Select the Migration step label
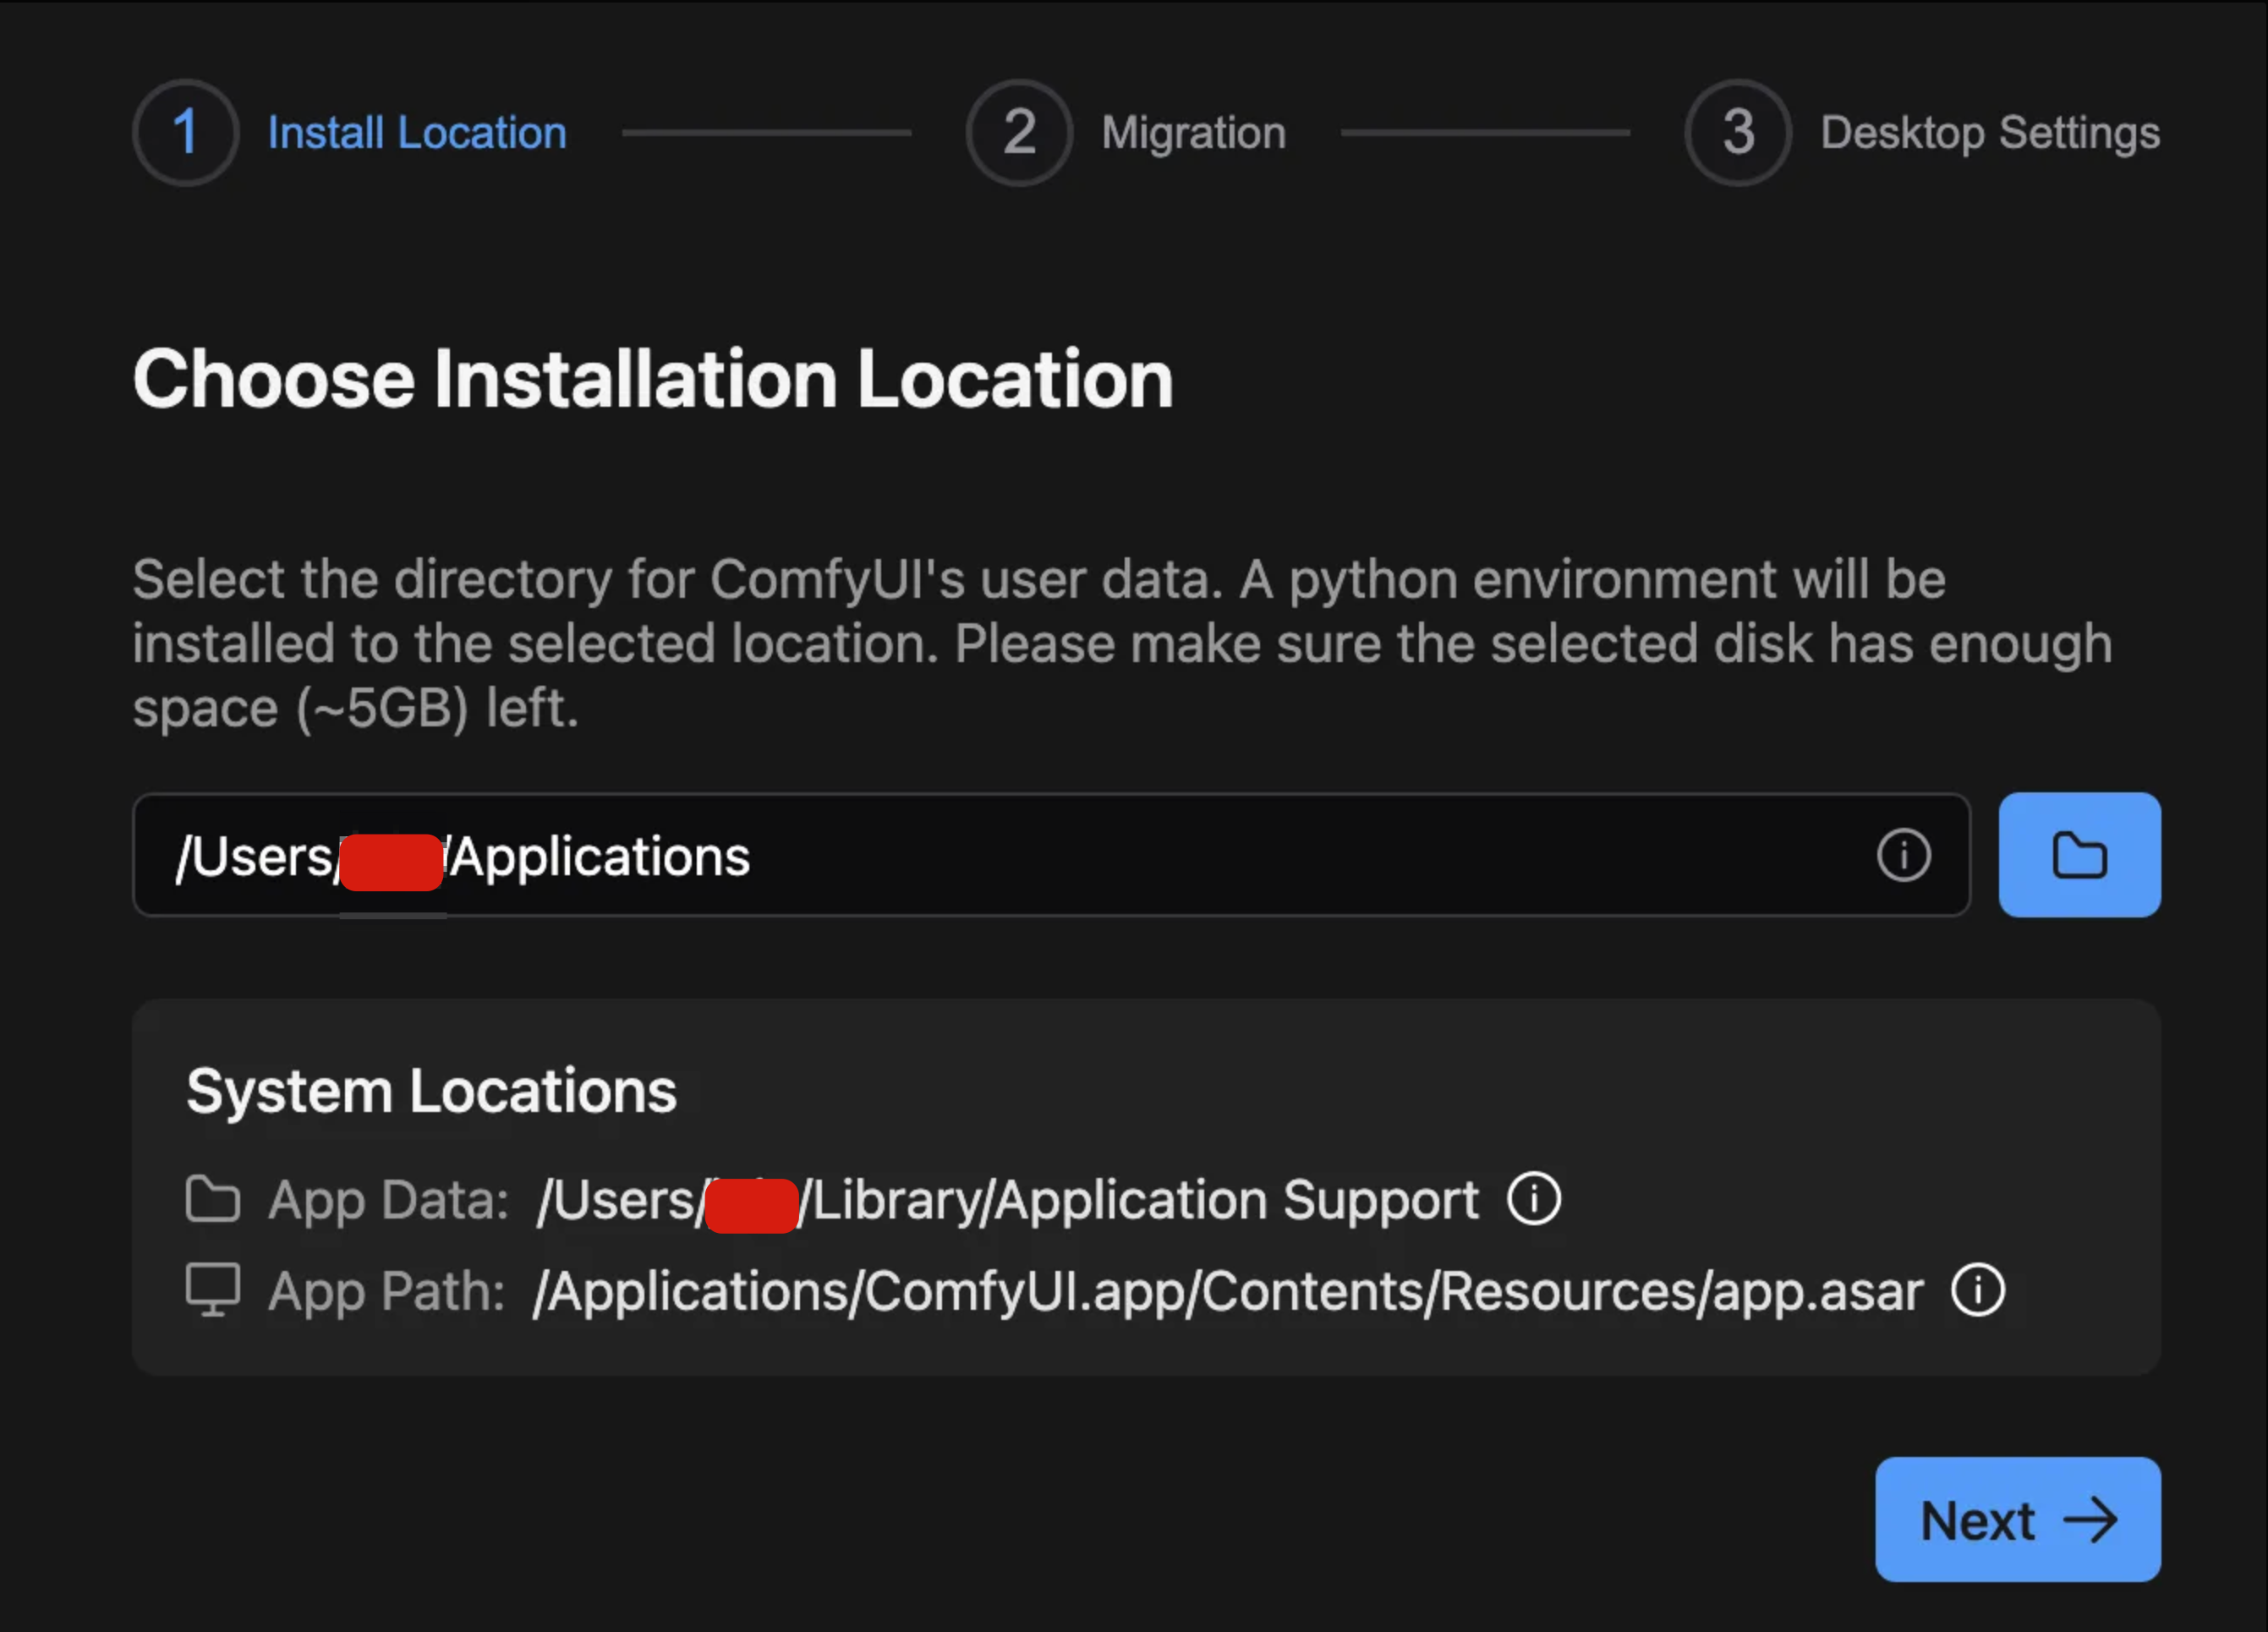This screenshot has height=1632, width=2268. 1193,133
